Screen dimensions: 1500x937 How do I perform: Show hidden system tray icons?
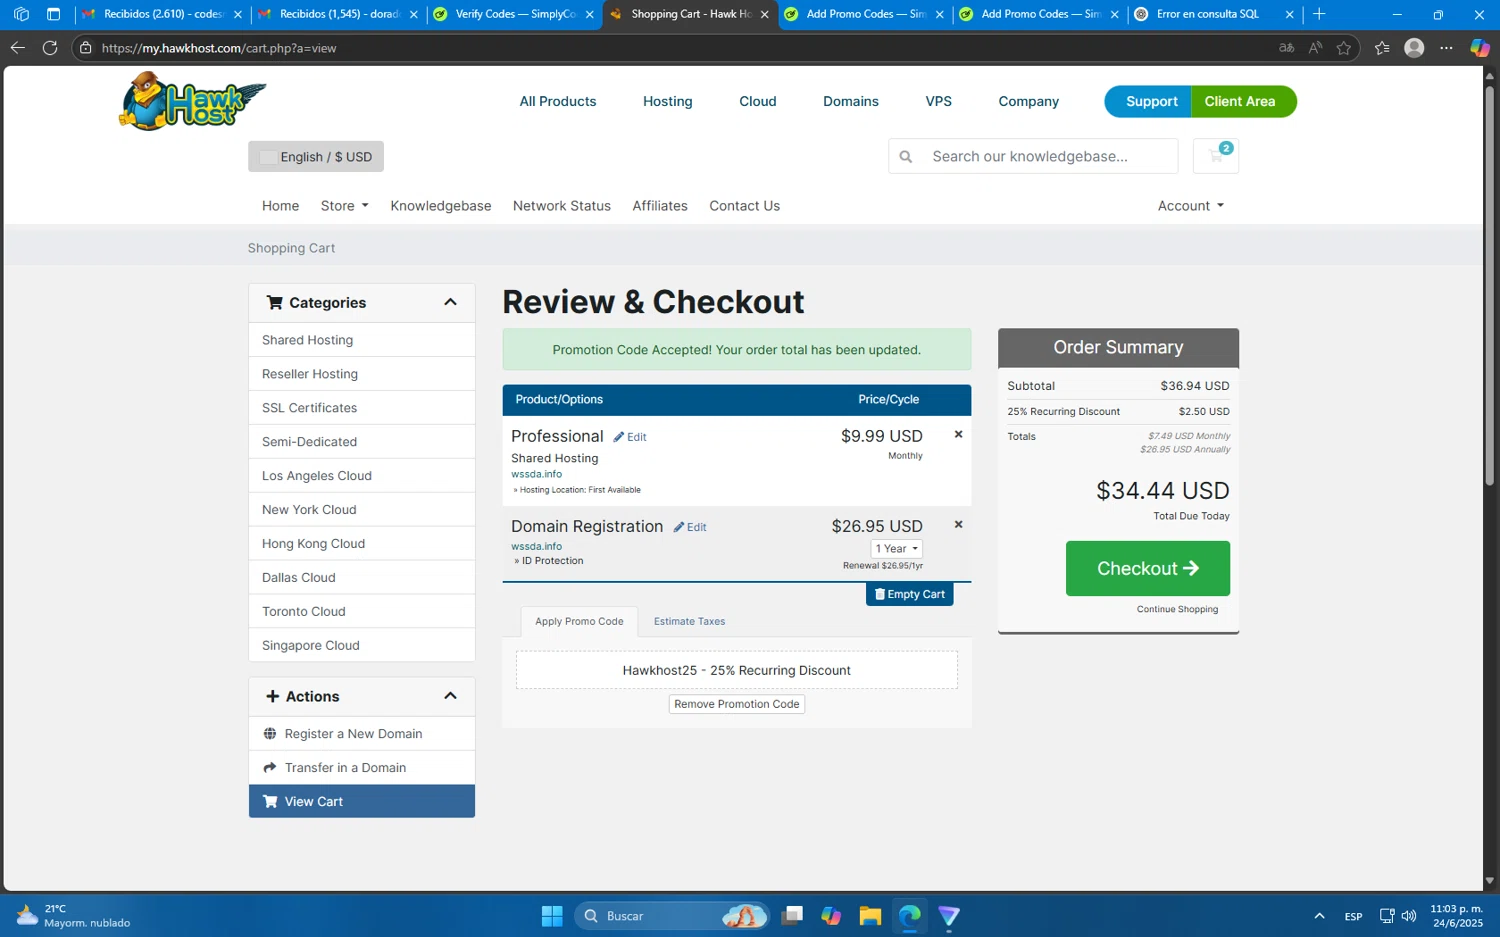1319,916
